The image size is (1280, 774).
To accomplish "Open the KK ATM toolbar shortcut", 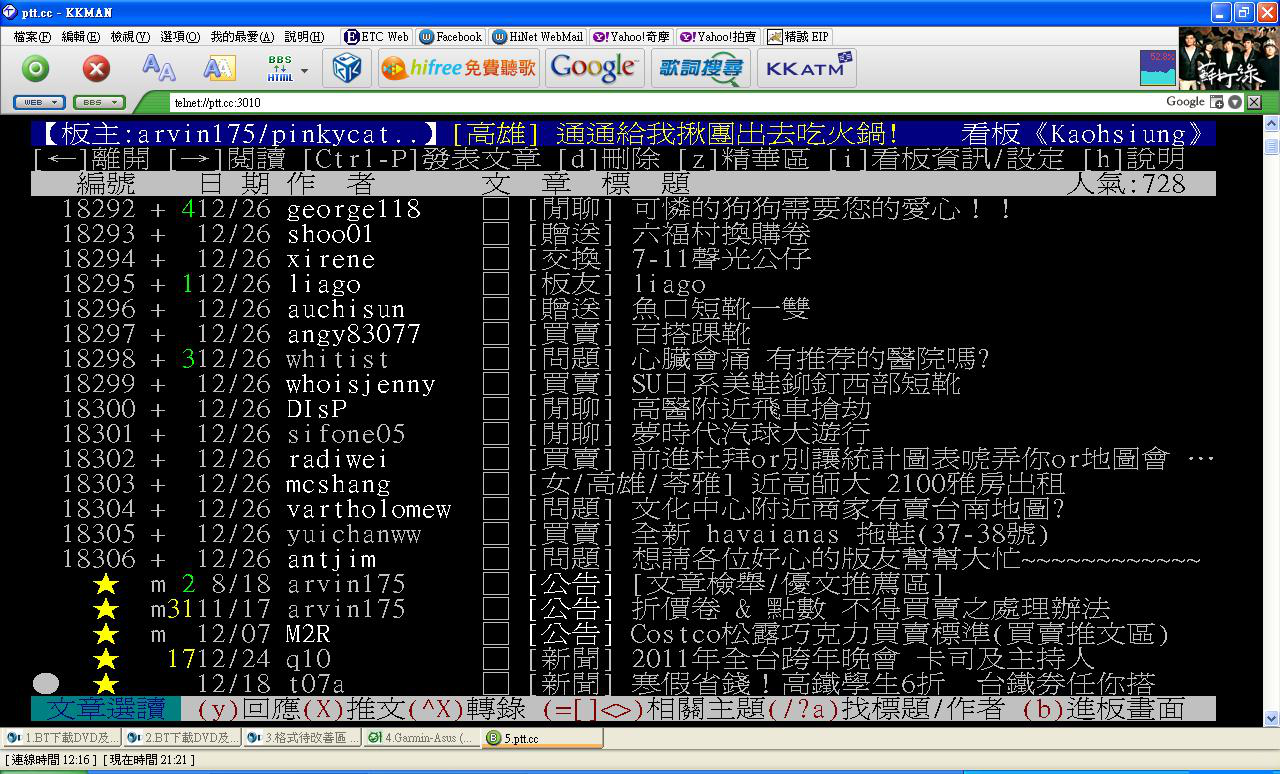I will tap(806, 68).
